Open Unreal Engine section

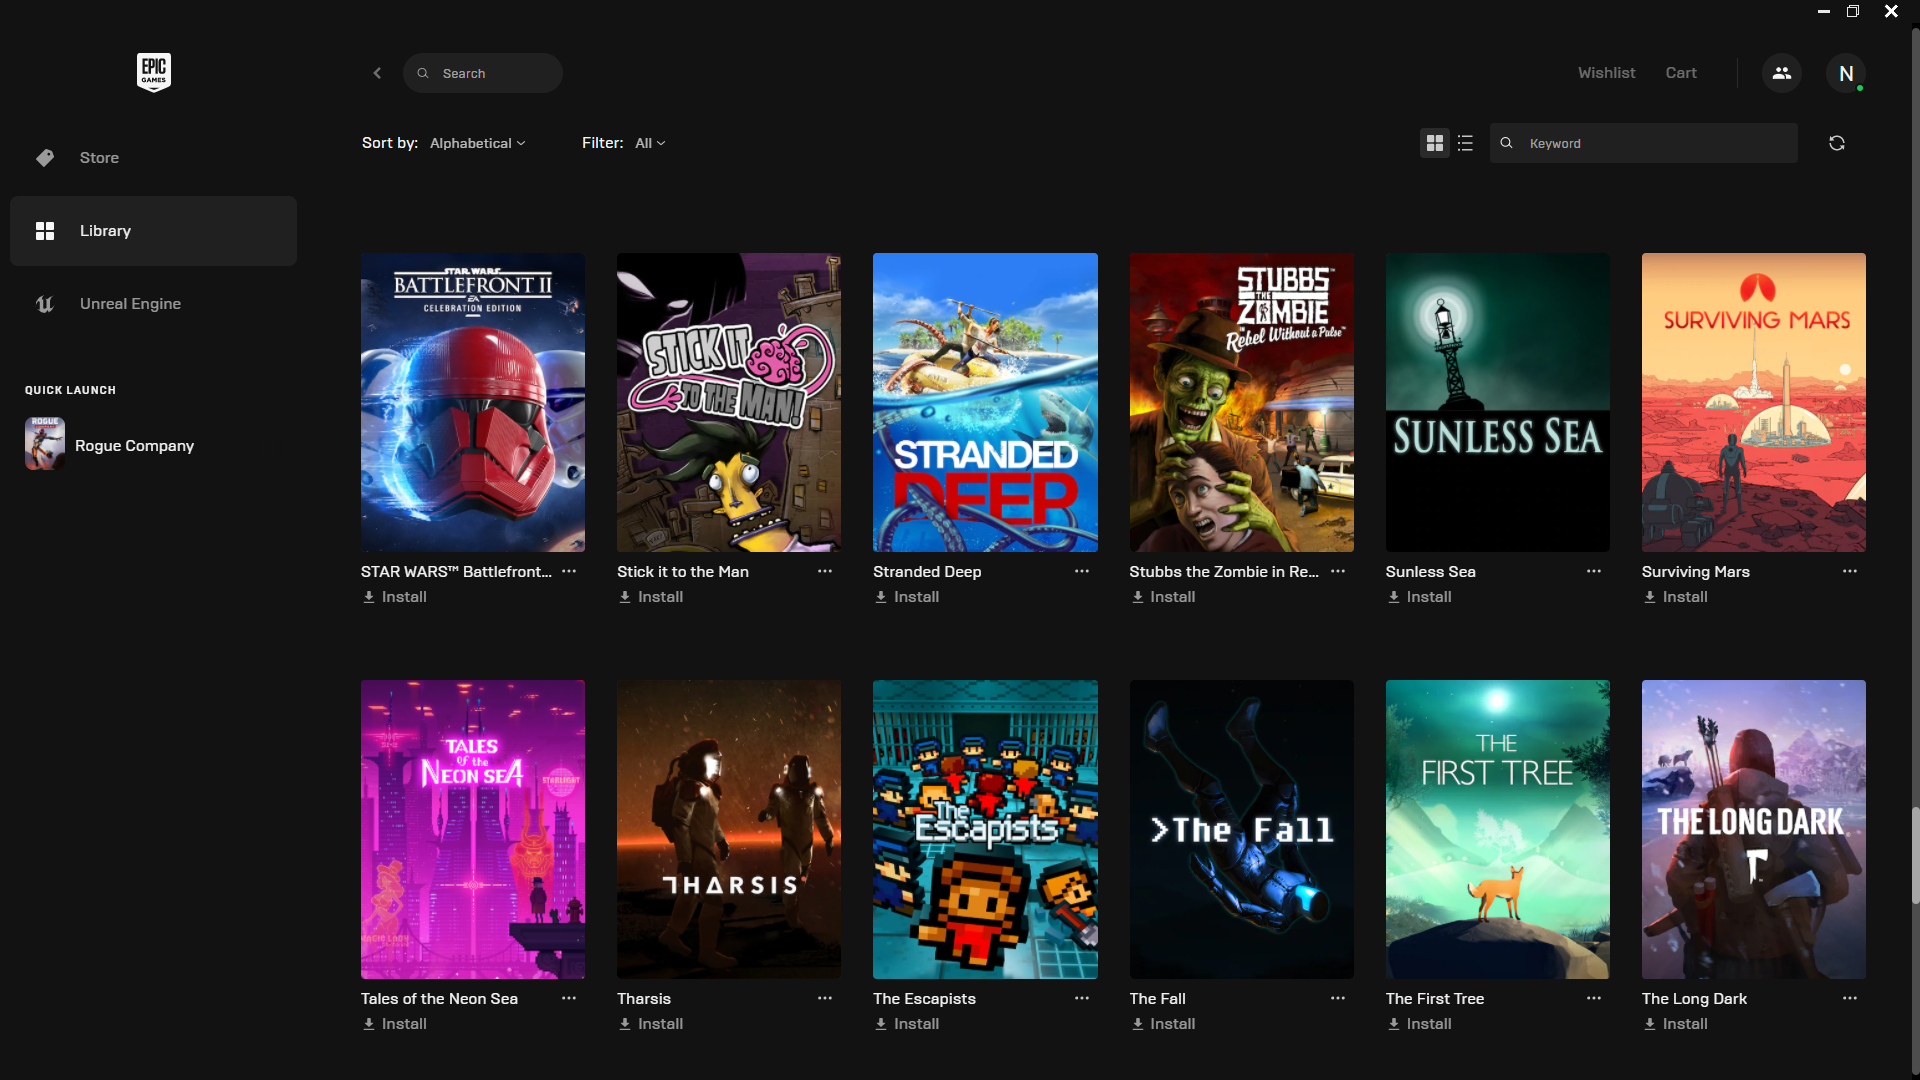(x=153, y=304)
